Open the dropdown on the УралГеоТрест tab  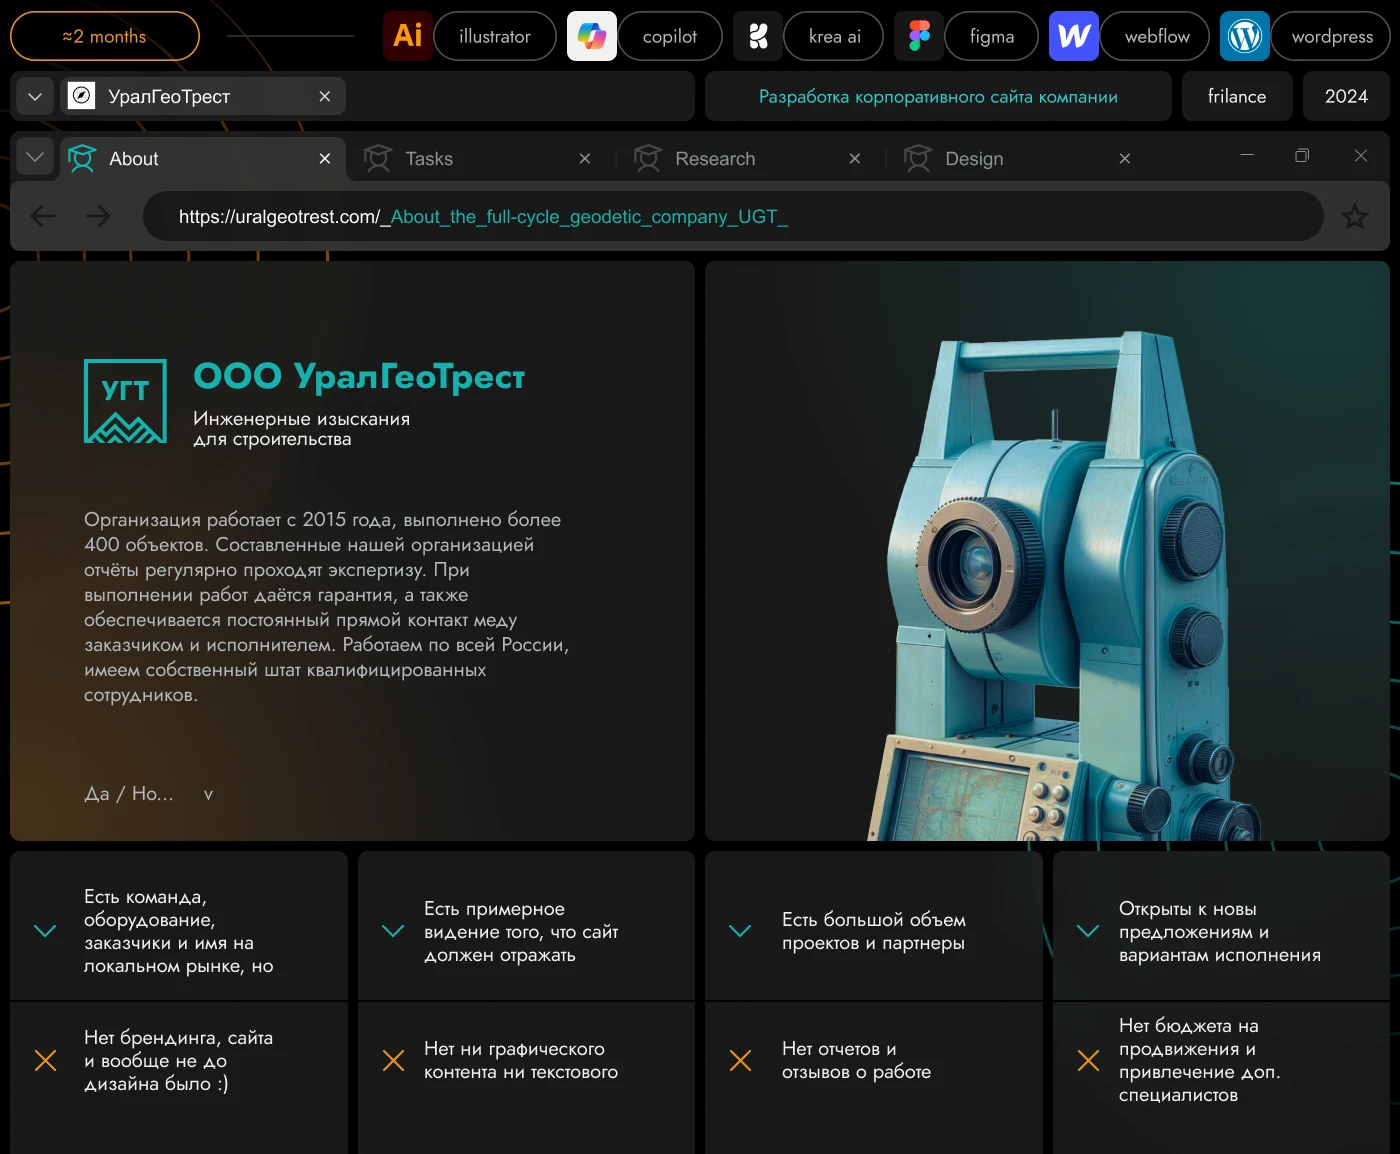pos(35,96)
